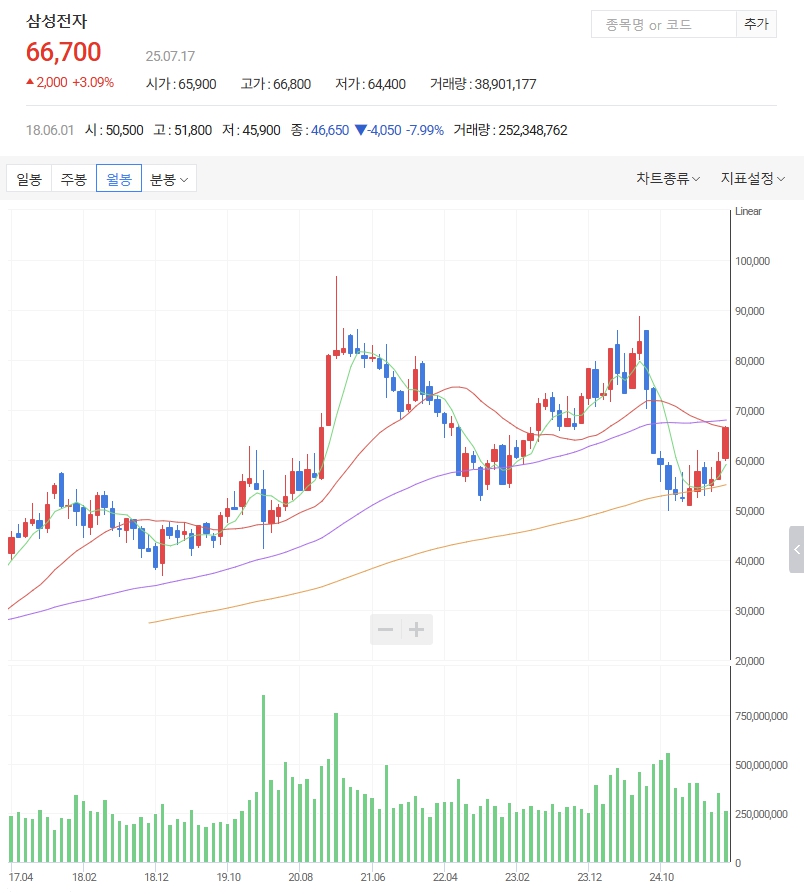This screenshot has height=895, width=804.
Task: Click the 50,000 price axis label
Action: (x=750, y=511)
